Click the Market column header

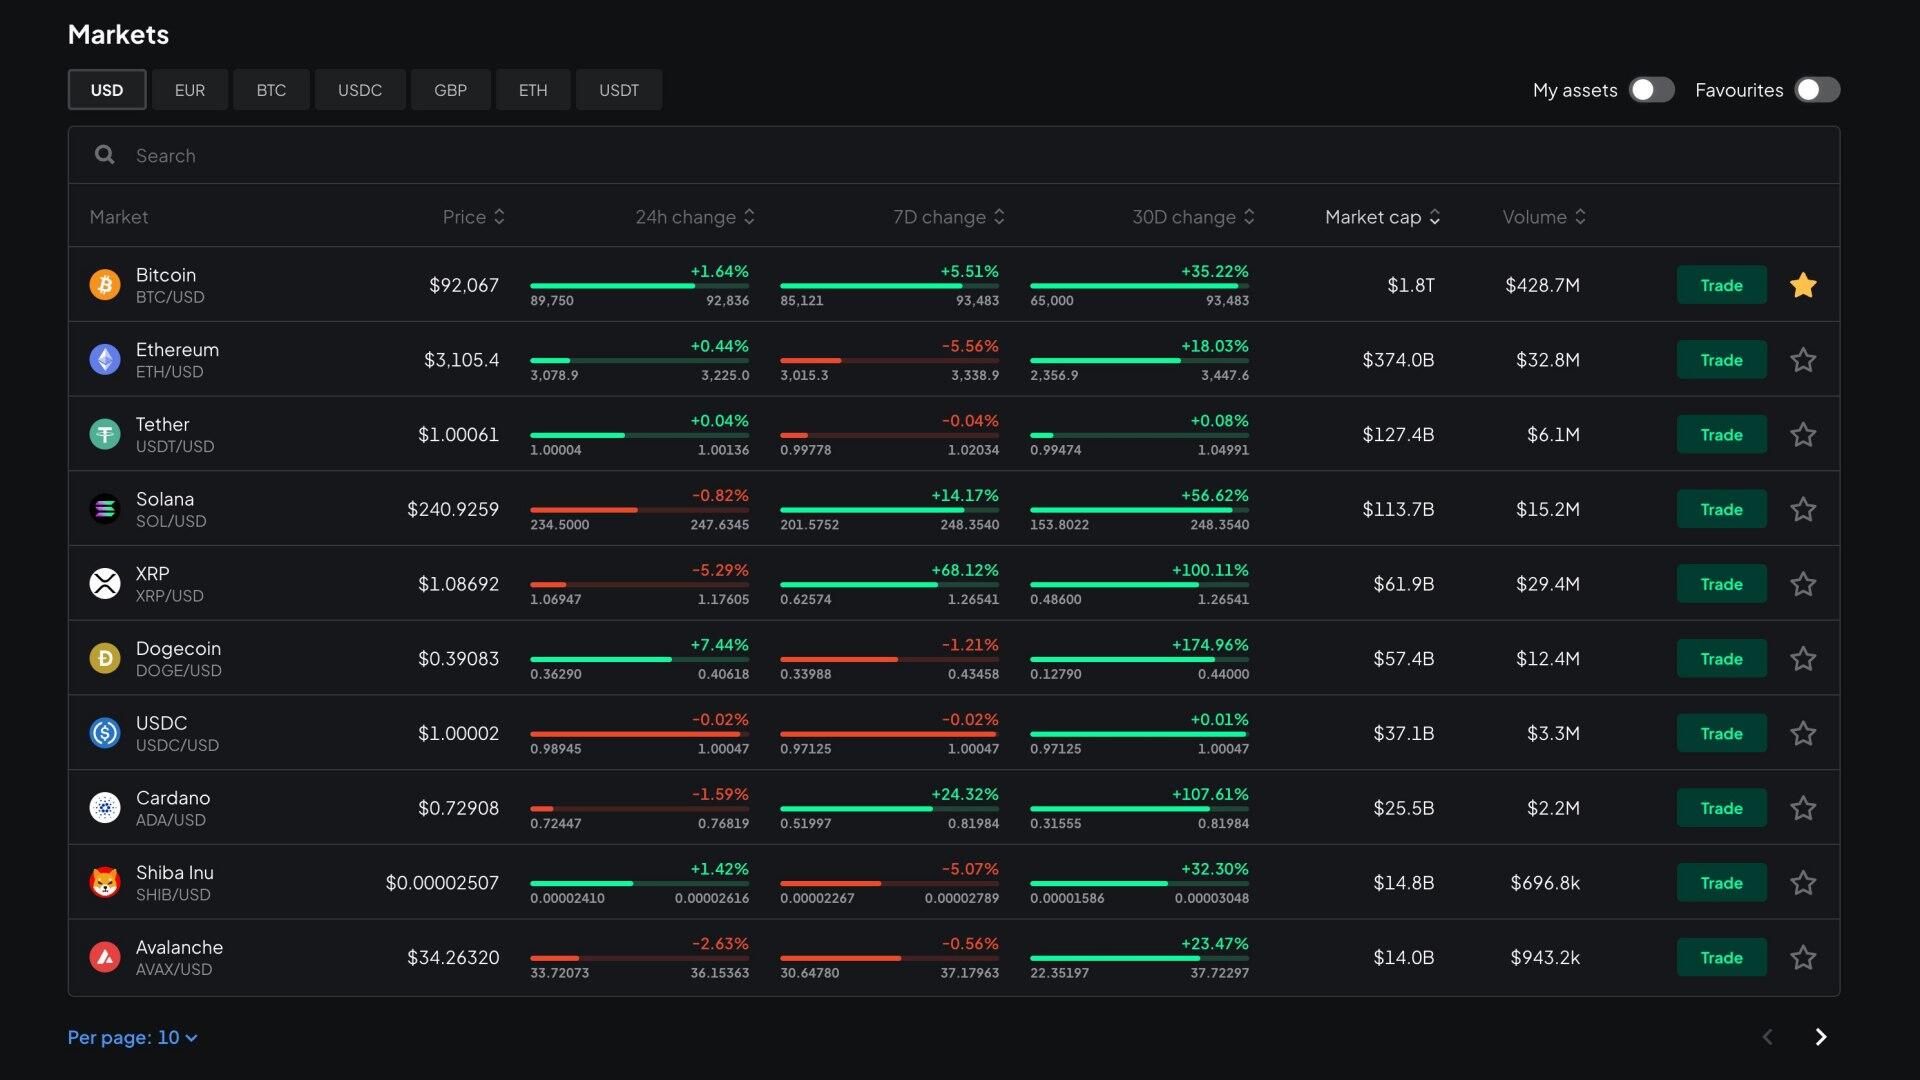point(119,217)
